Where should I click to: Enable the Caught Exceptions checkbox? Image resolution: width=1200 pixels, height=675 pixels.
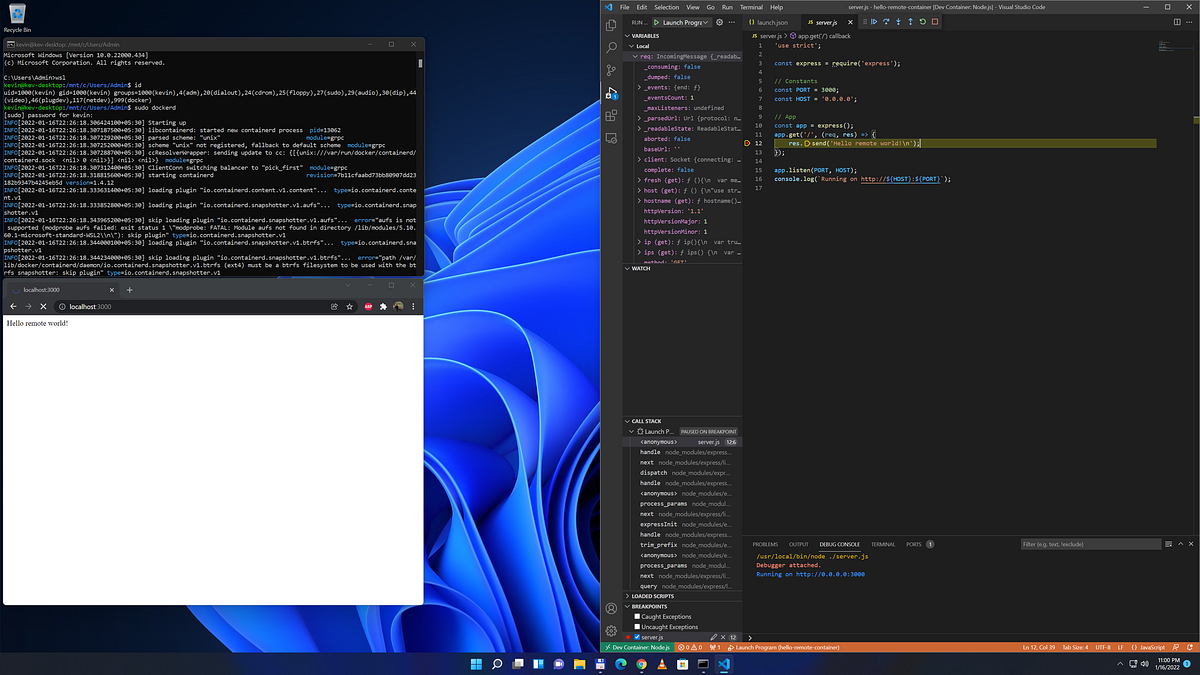click(635, 616)
